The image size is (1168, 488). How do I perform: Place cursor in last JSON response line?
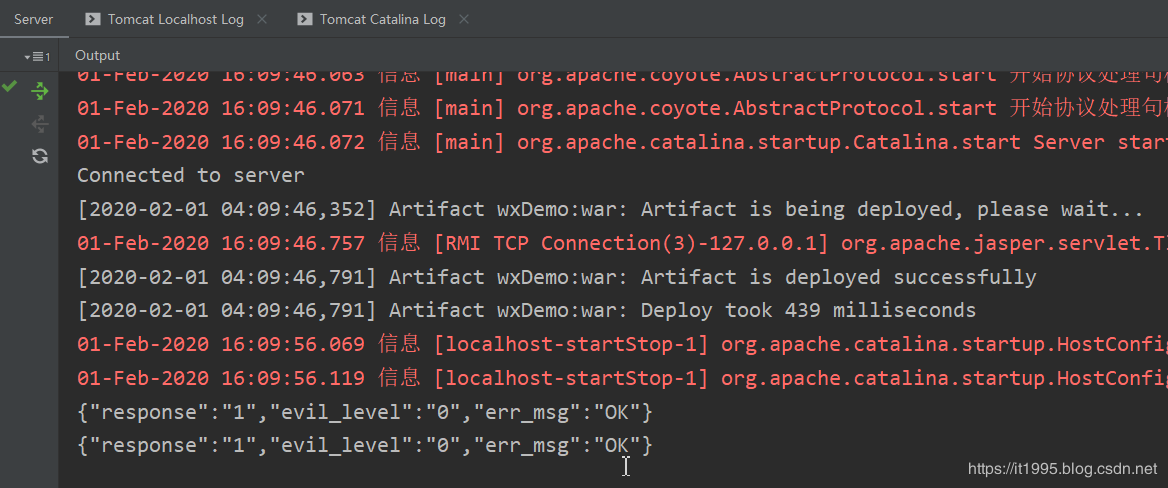[364, 444]
